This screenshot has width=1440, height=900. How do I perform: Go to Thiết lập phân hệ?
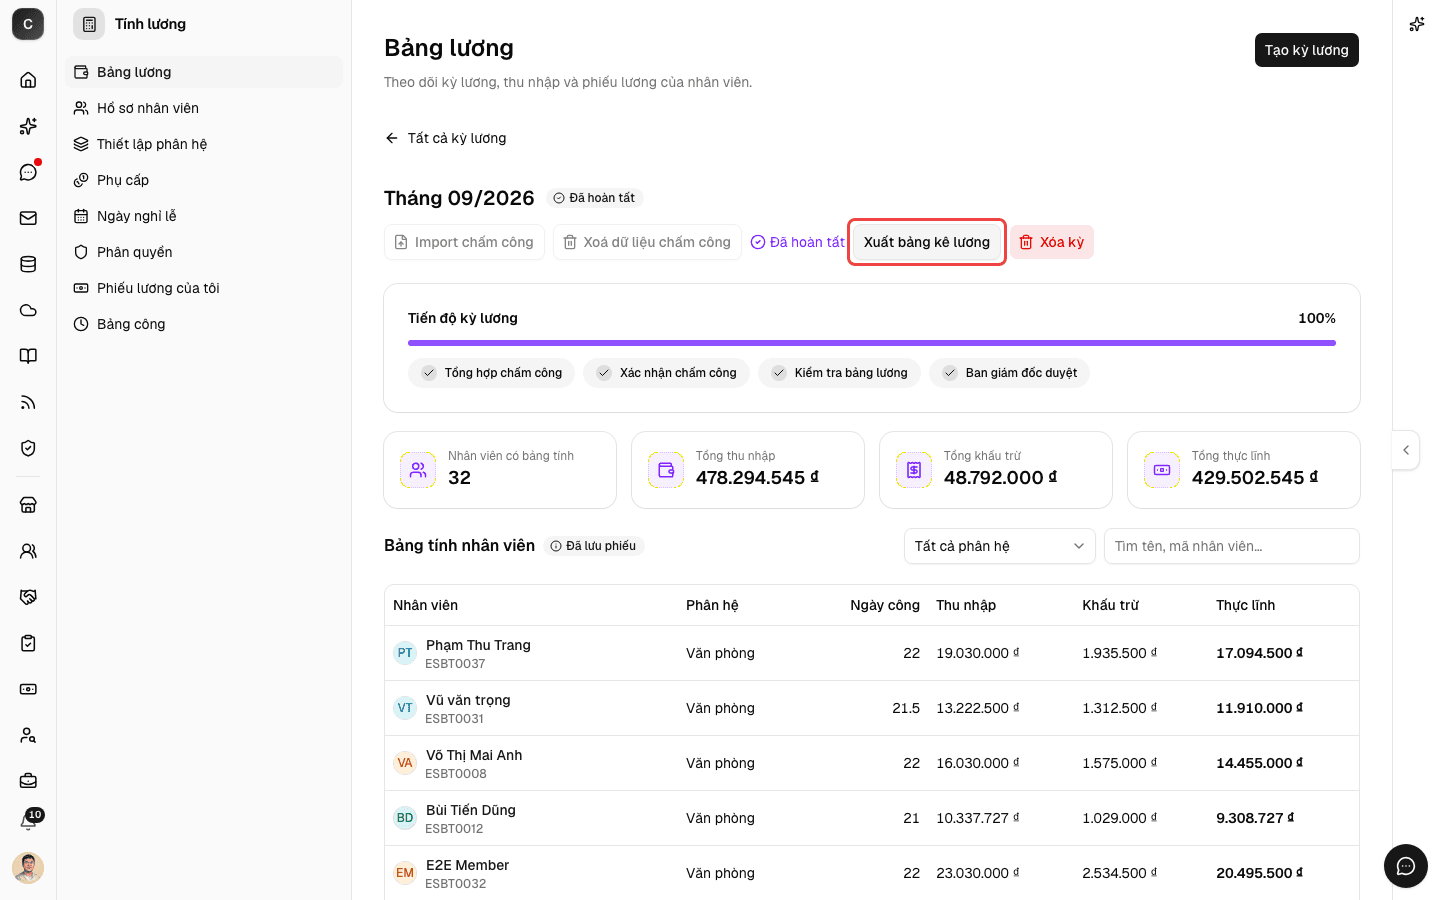pyautogui.click(x=204, y=144)
